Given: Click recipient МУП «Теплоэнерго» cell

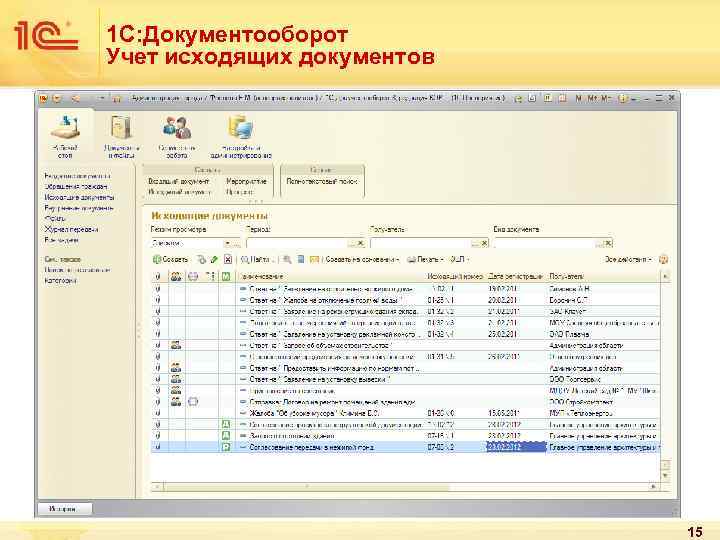Looking at the screenshot, I should pos(603,413).
